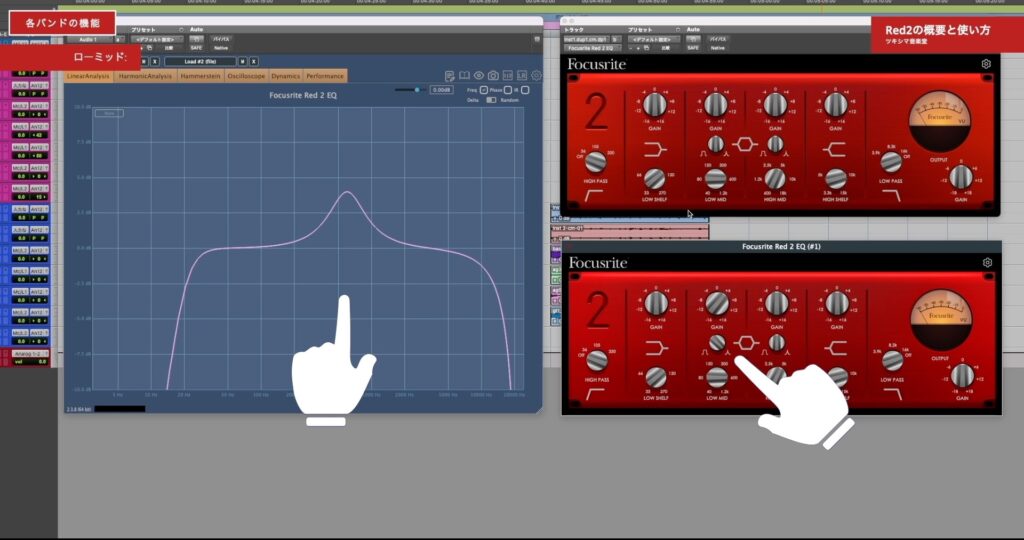Click automation enable icon under Auto in right plugin header
1024x540 pixels.
pos(693,39)
